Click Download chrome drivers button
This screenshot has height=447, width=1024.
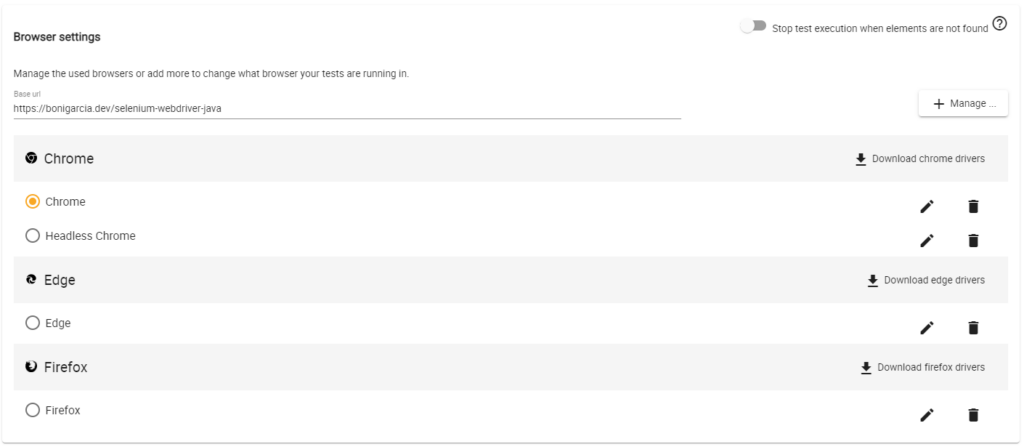(919, 159)
